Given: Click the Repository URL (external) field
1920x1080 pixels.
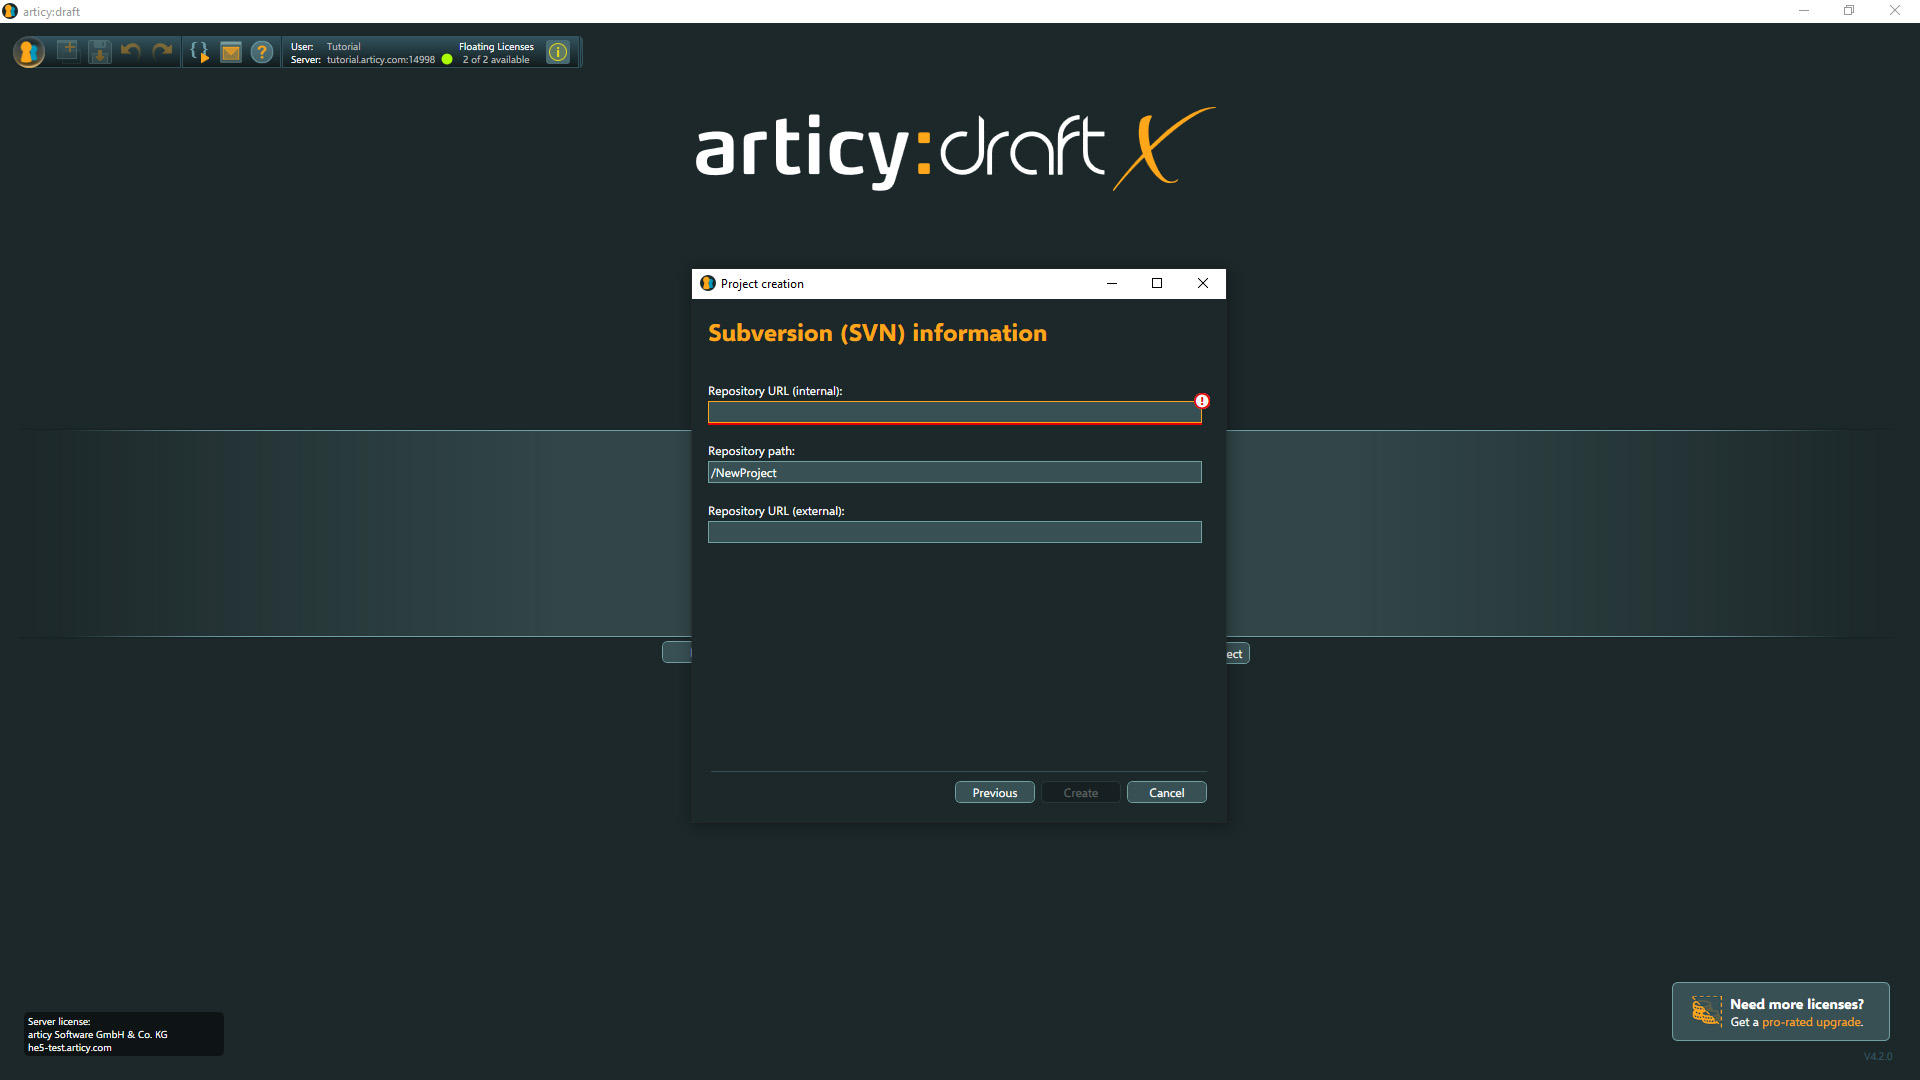Looking at the screenshot, I should [x=954, y=532].
